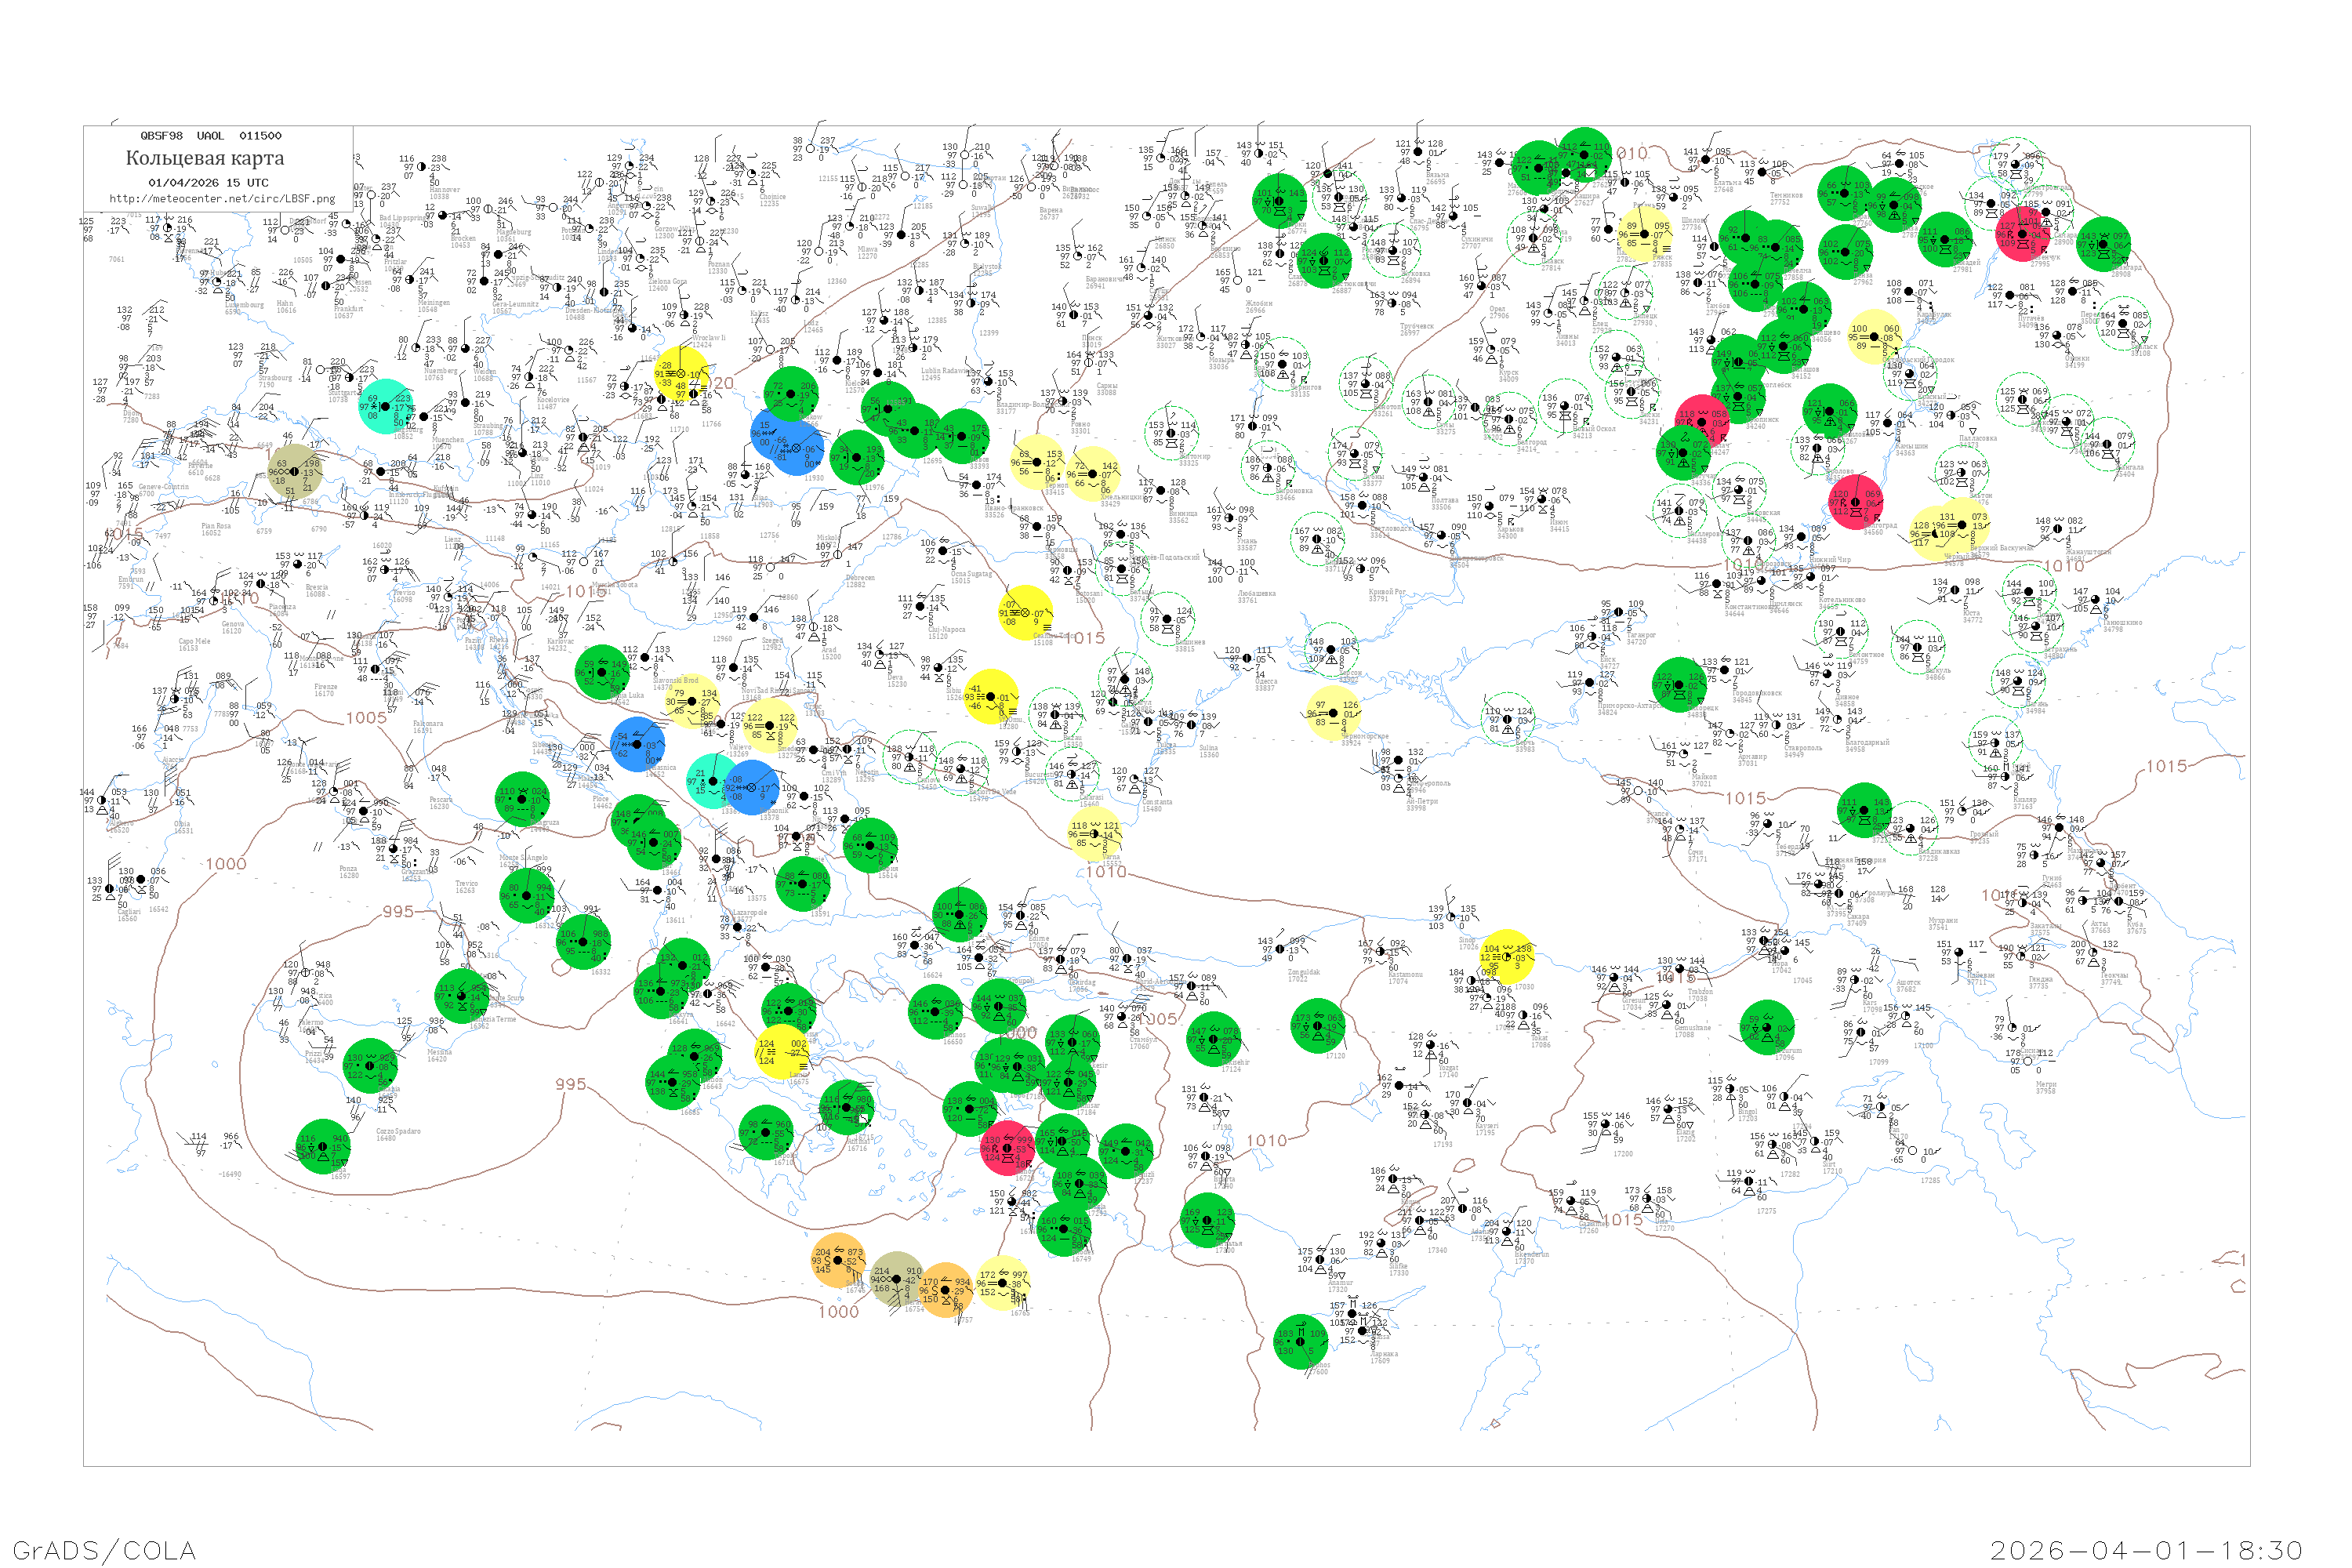Click the GrADS/COLA label
Screen dimensions: 2352x1568
tap(104, 1550)
